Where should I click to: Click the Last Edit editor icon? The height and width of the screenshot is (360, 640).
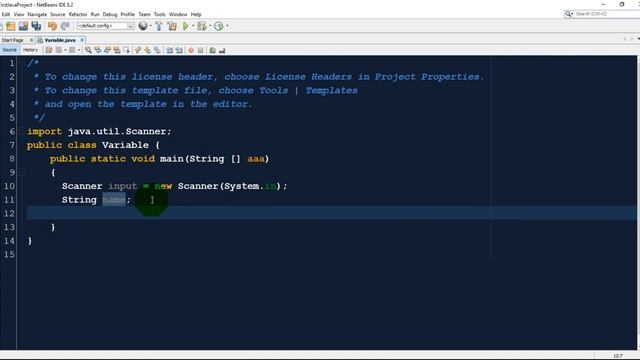(49, 50)
